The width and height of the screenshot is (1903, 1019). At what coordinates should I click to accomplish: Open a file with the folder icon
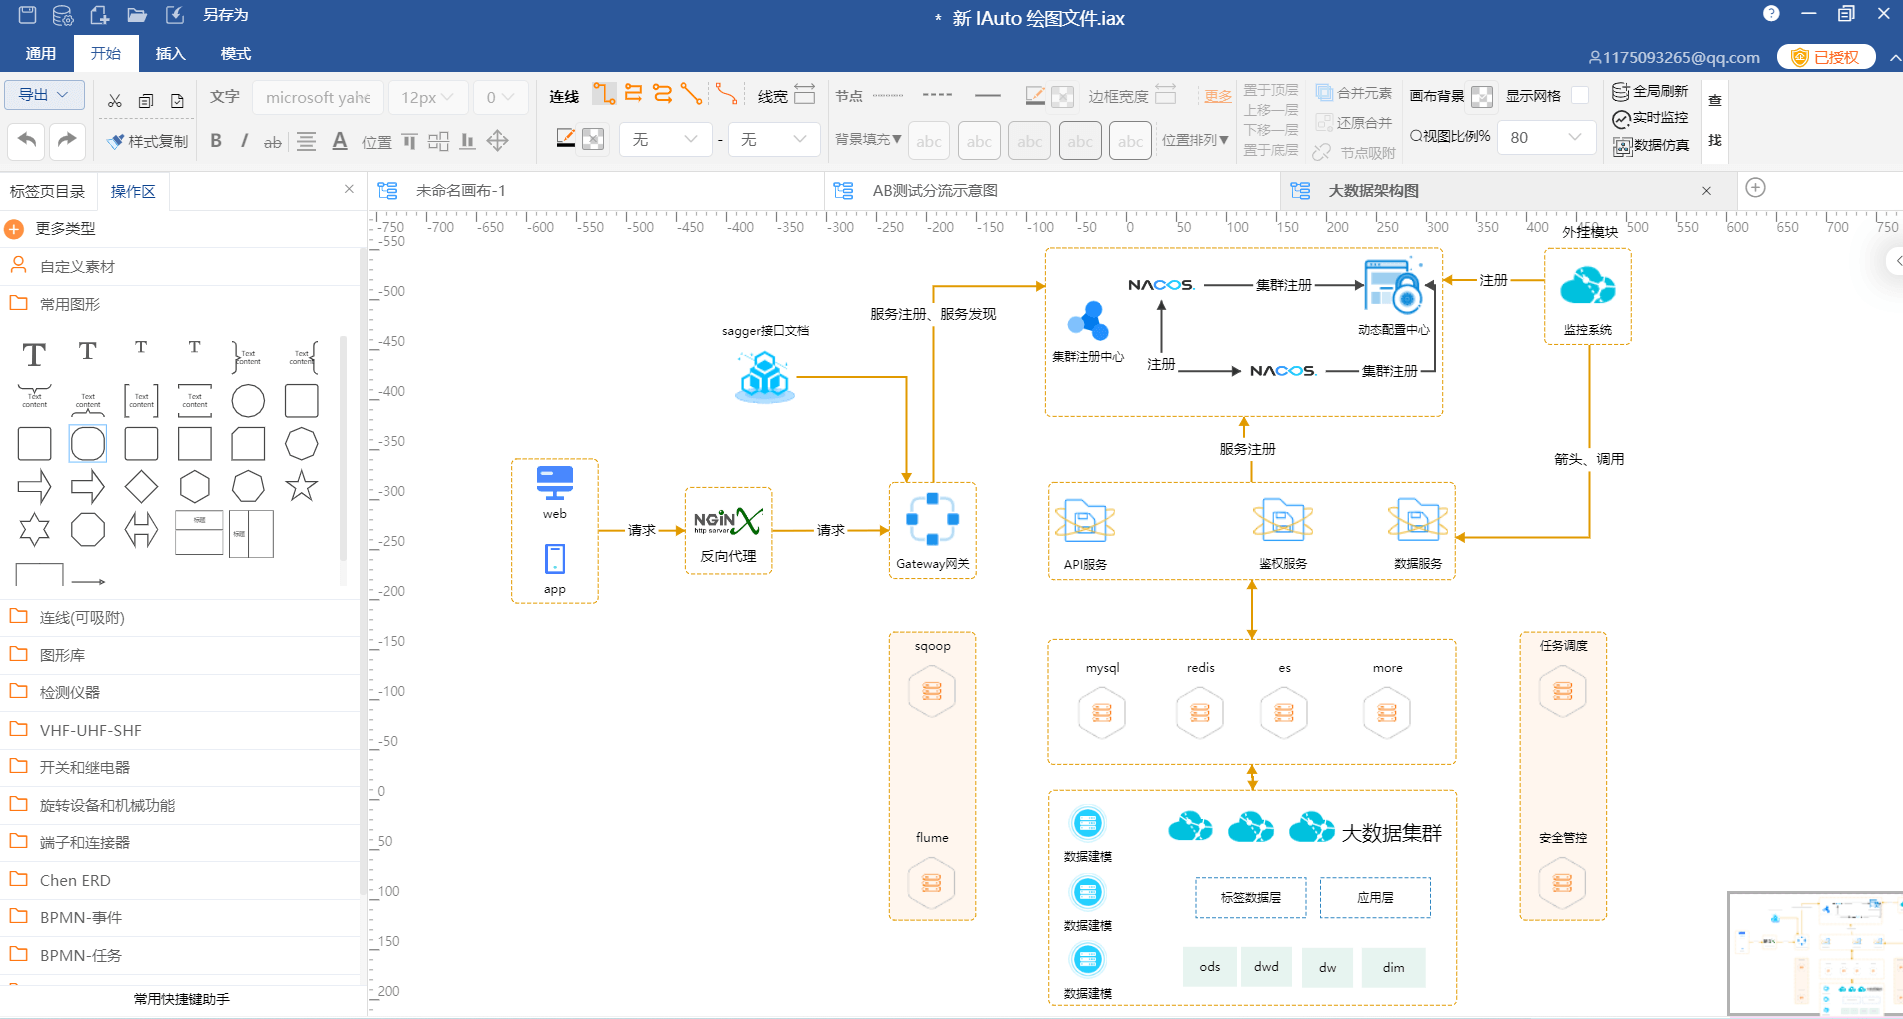(x=137, y=15)
